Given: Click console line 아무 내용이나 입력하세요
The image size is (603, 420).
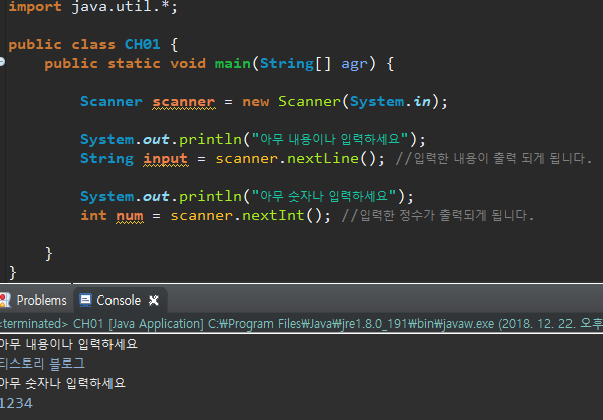Looking at the screenshot, I should (68, 344).
